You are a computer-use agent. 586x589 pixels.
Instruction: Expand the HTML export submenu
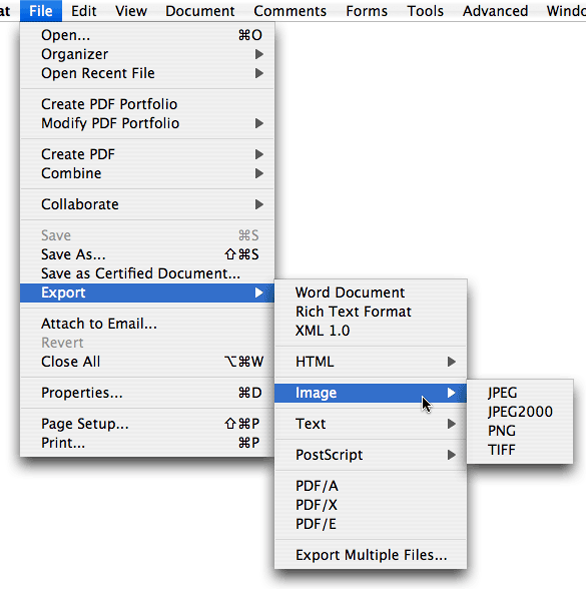tap(371, 362)
